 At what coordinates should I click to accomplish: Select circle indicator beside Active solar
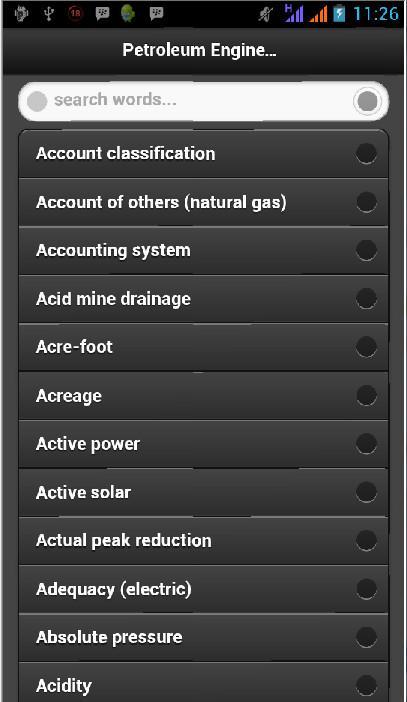(x=366, y=492)
